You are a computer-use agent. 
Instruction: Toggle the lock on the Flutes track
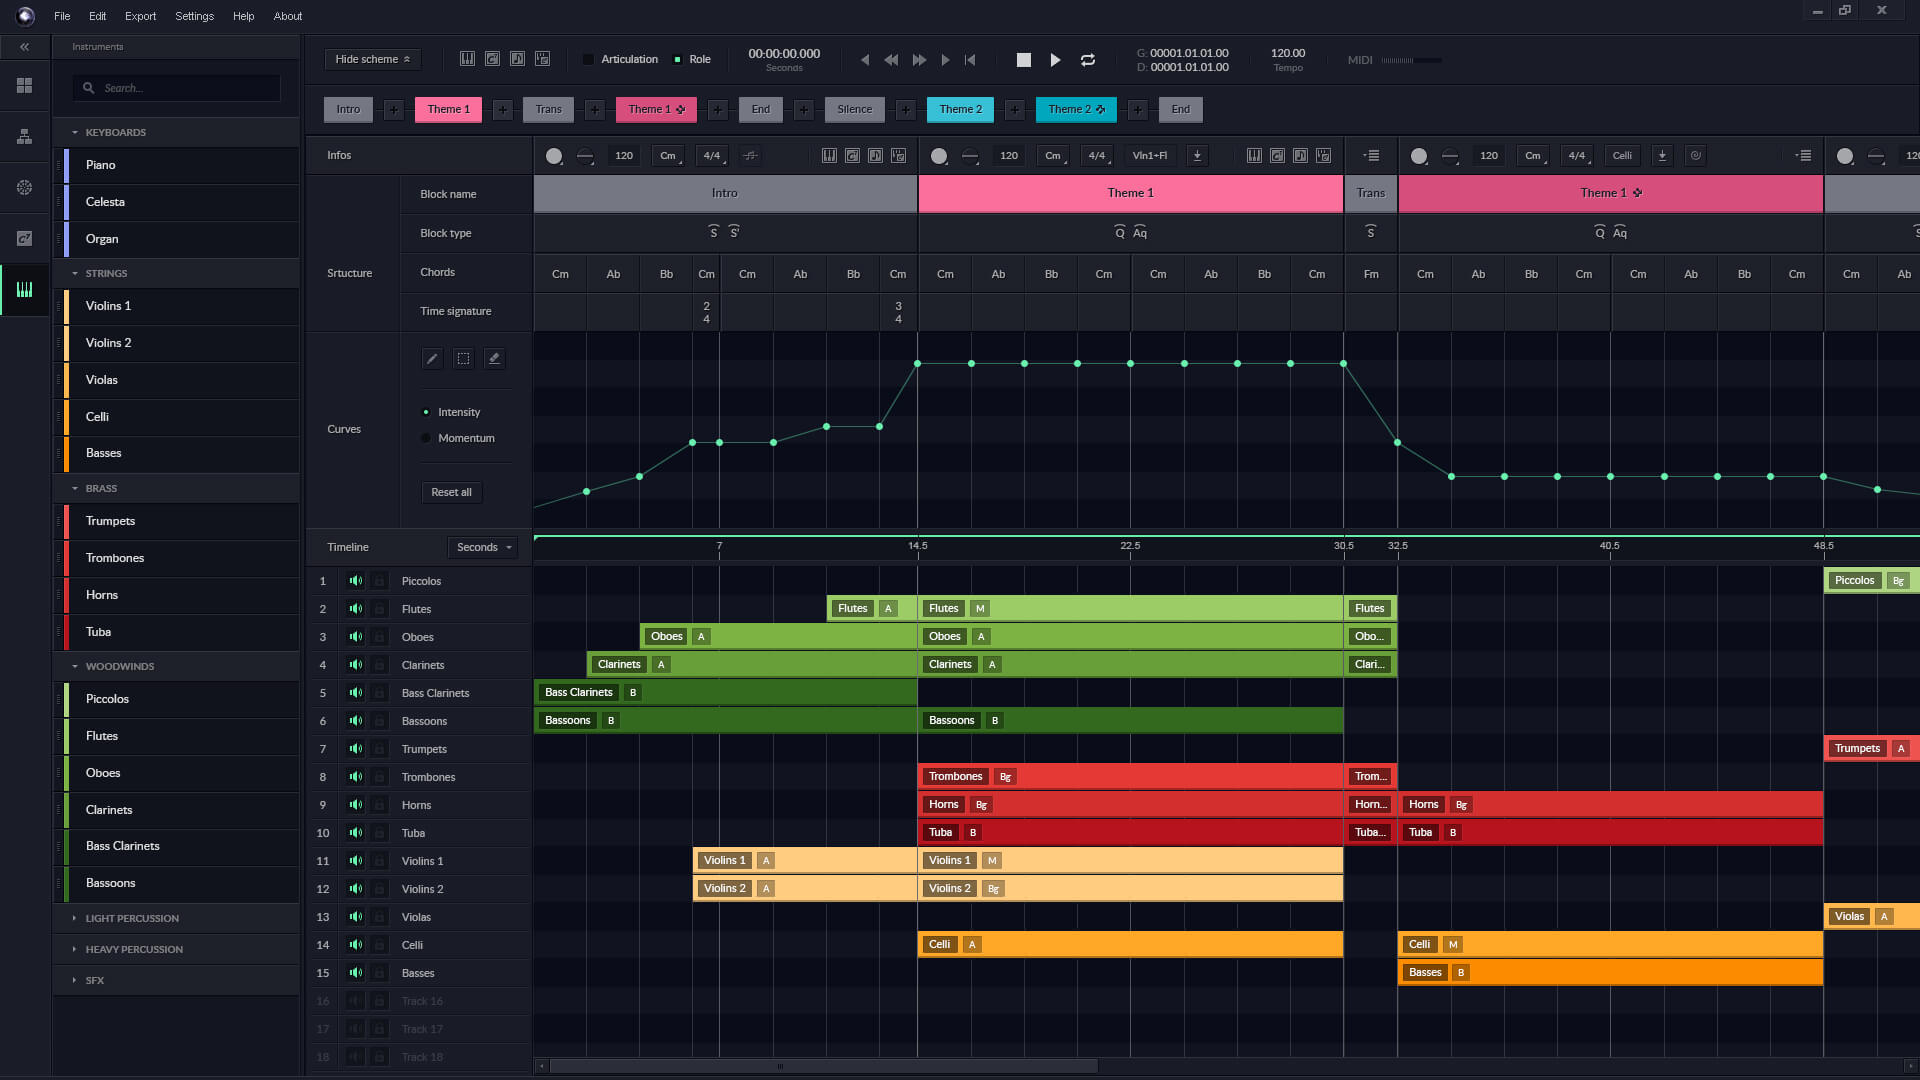pos(379,609)
